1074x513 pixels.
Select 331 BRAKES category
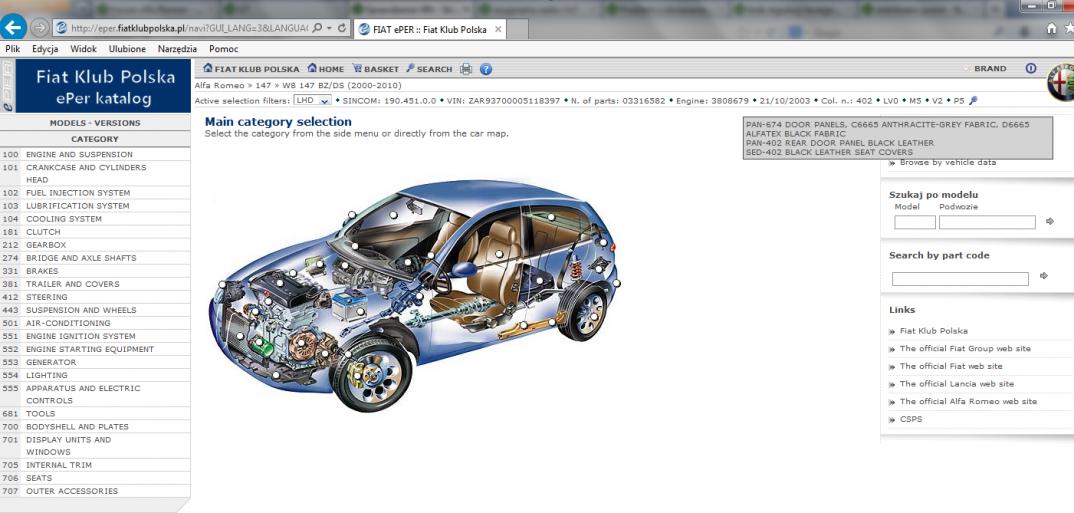(x=95, y=271)
